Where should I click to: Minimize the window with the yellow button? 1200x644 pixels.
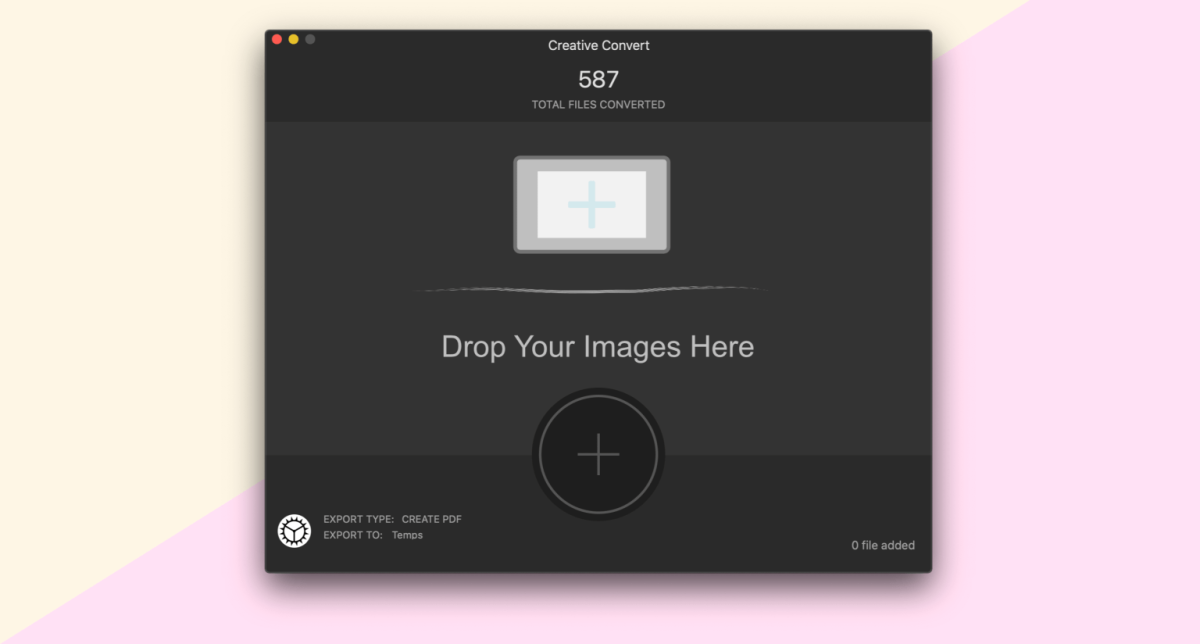293,39
